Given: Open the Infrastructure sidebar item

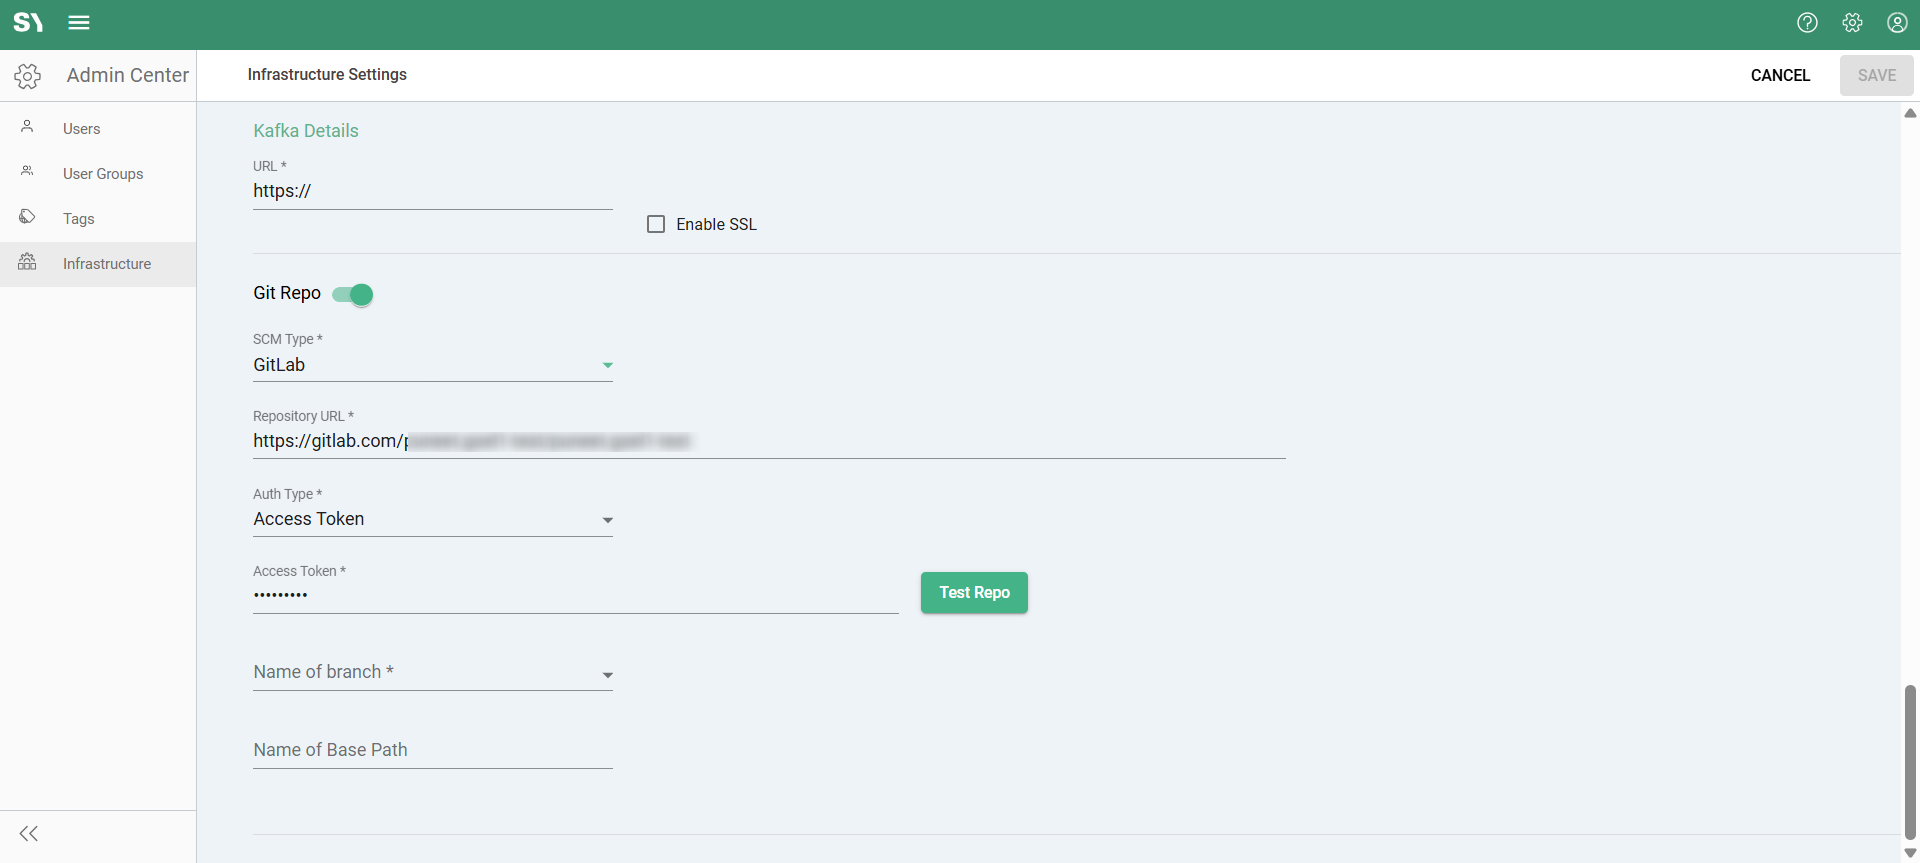Looking at the screenshot, I should point(106,264).
